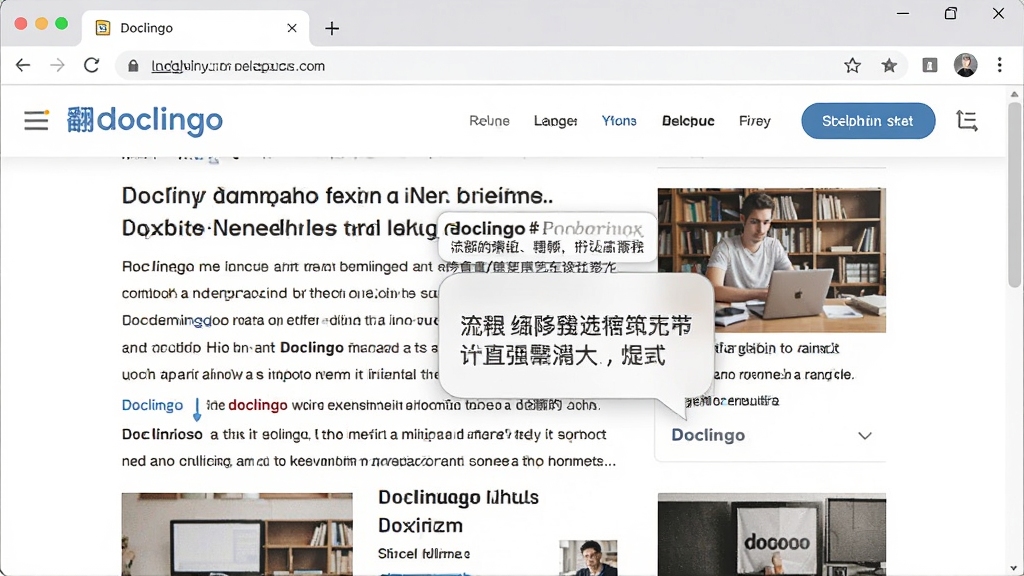Click the red doclingo word in article
1024x576 pixels.
click(x=258, y=405)
